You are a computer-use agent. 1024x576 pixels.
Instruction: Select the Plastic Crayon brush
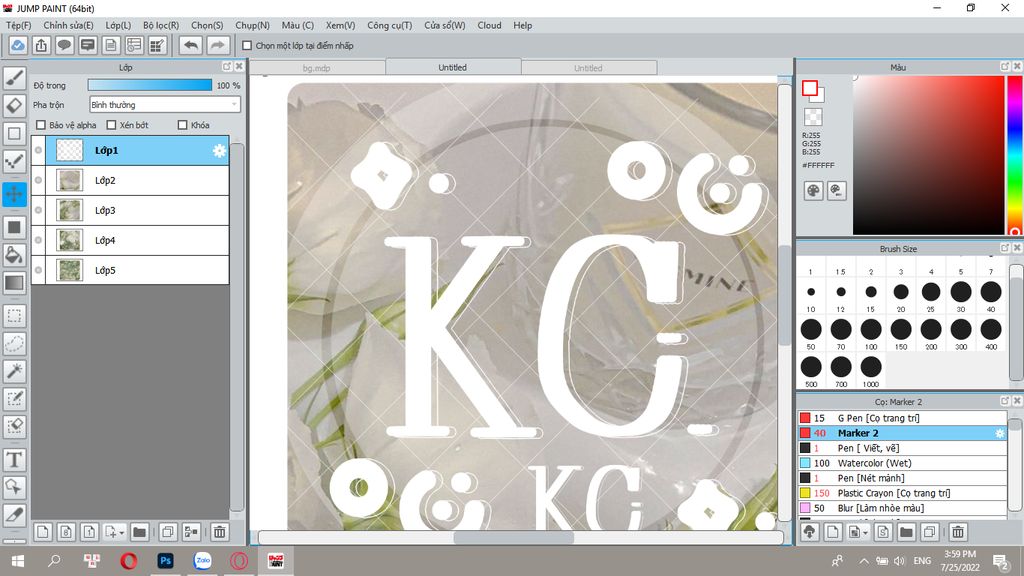902,493
